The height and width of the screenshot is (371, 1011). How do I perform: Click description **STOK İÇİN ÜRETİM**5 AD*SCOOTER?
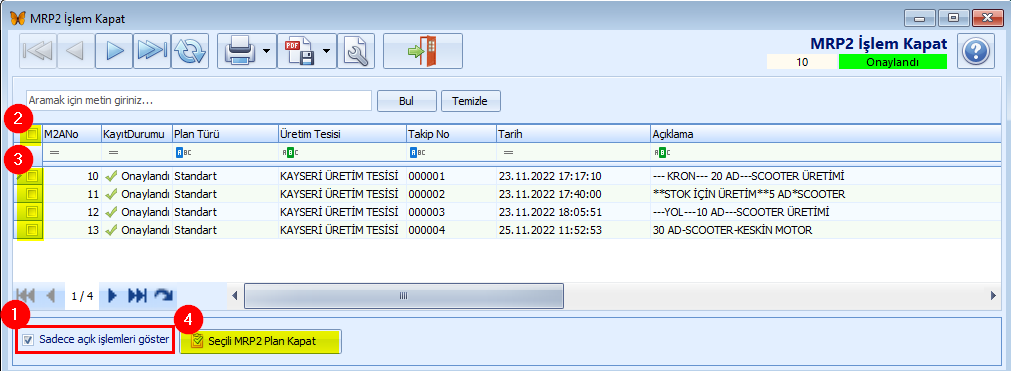click(x=749, y=194)
